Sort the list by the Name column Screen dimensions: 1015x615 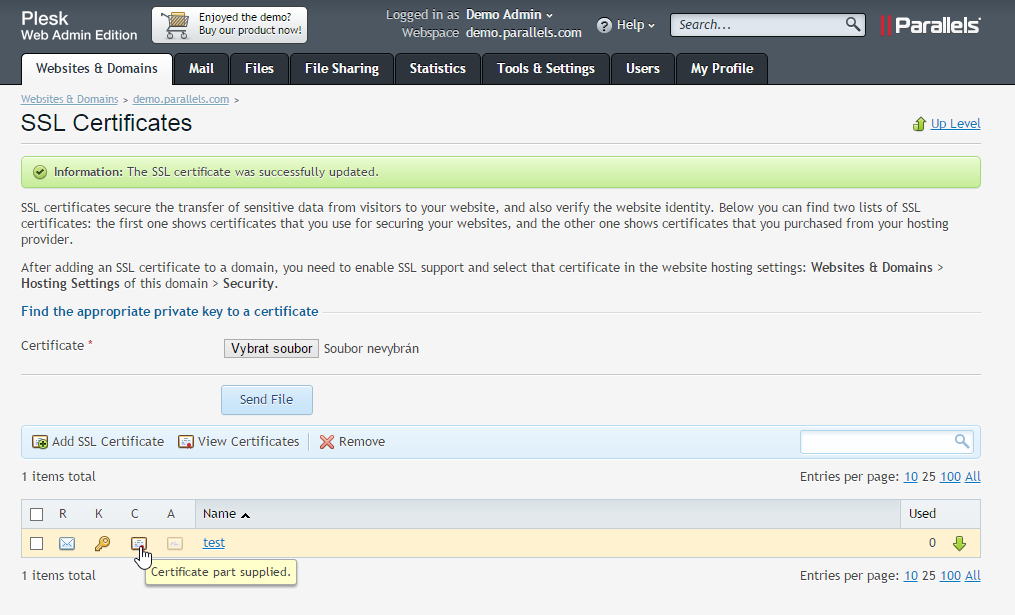[x=226, y=514]
